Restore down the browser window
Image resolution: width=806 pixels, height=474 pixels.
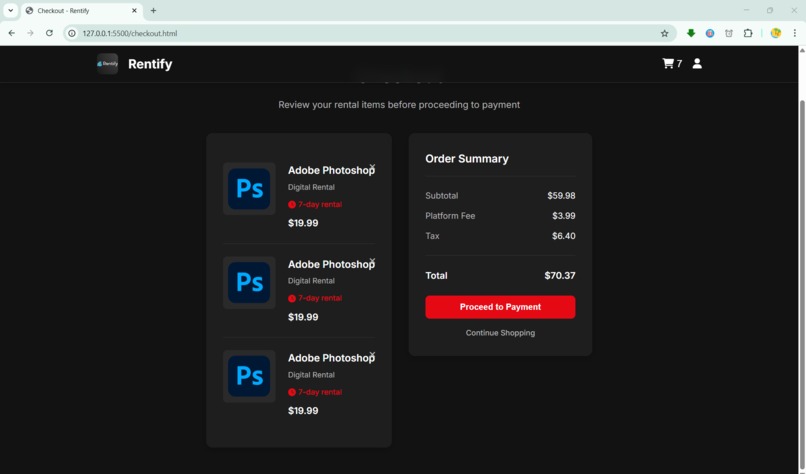click(x=770, y=10)
